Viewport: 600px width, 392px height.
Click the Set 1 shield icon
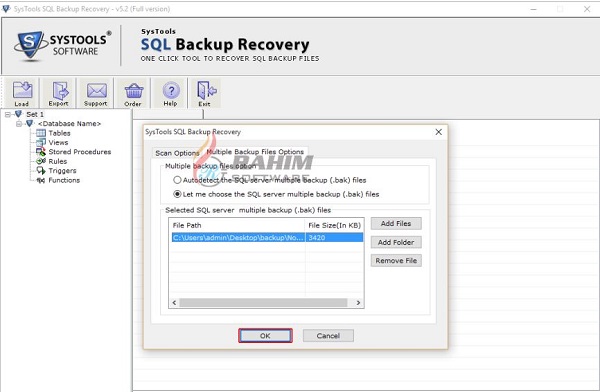[x=18, y=114]
